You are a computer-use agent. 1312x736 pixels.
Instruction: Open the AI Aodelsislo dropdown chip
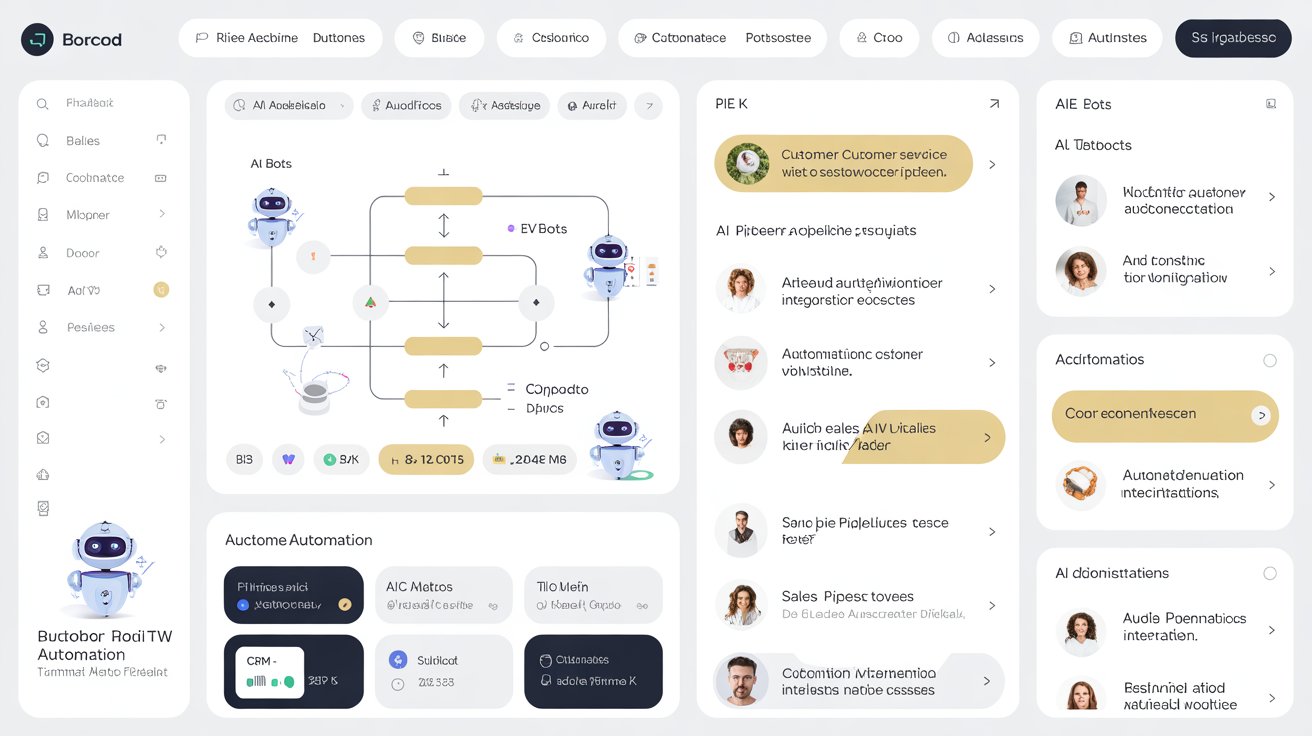tap(288, 105)
